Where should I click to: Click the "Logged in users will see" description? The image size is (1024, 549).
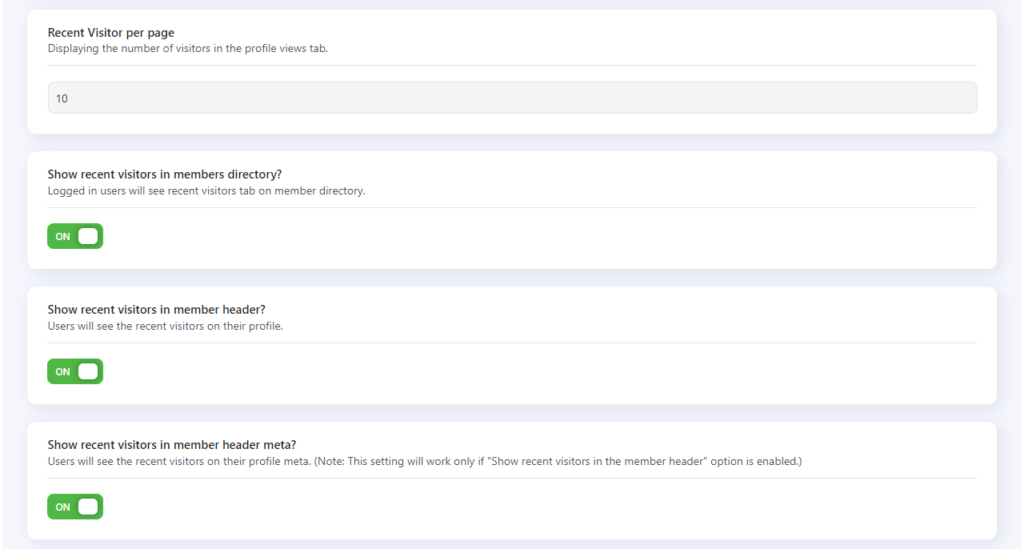click(206, 191)
